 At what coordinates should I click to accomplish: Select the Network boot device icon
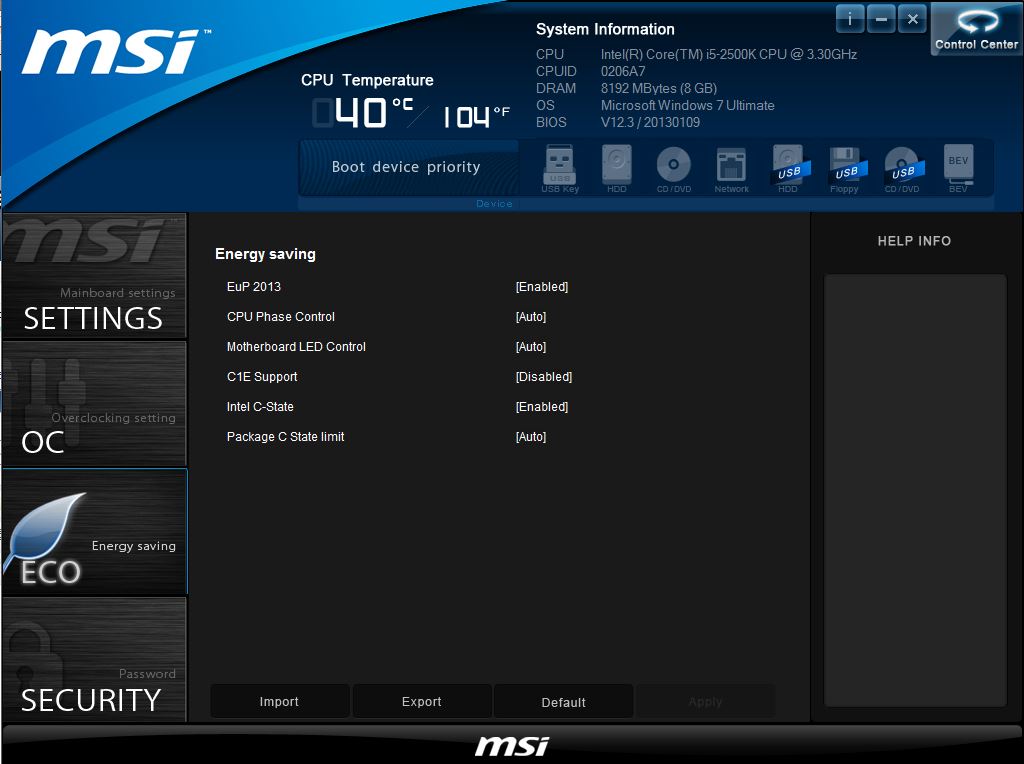pyautogui.click(x=731, y=168)
